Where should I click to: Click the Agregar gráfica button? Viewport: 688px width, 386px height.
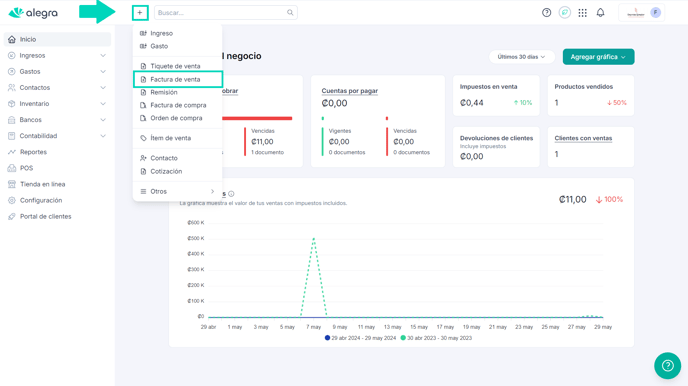(598, 57)
